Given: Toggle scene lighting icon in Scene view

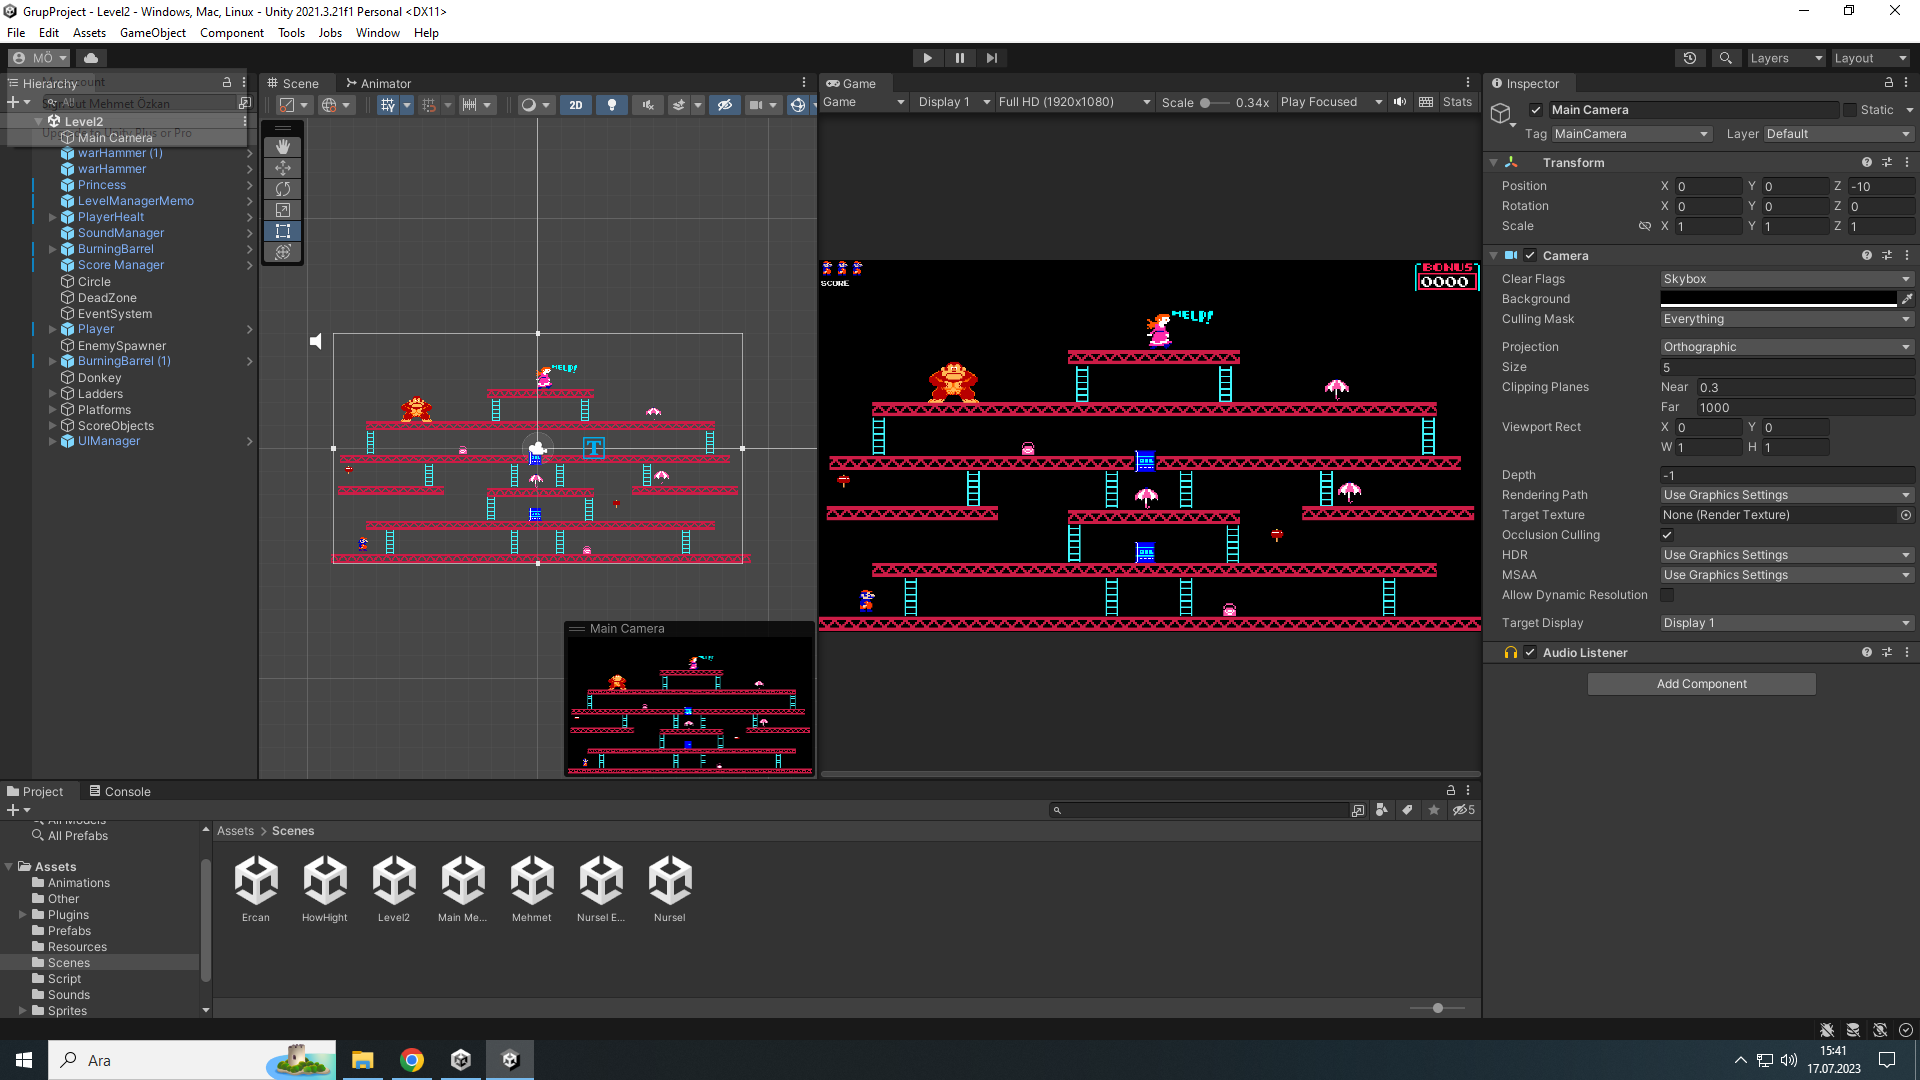Looking at the screenshot, I should (612, 105).
